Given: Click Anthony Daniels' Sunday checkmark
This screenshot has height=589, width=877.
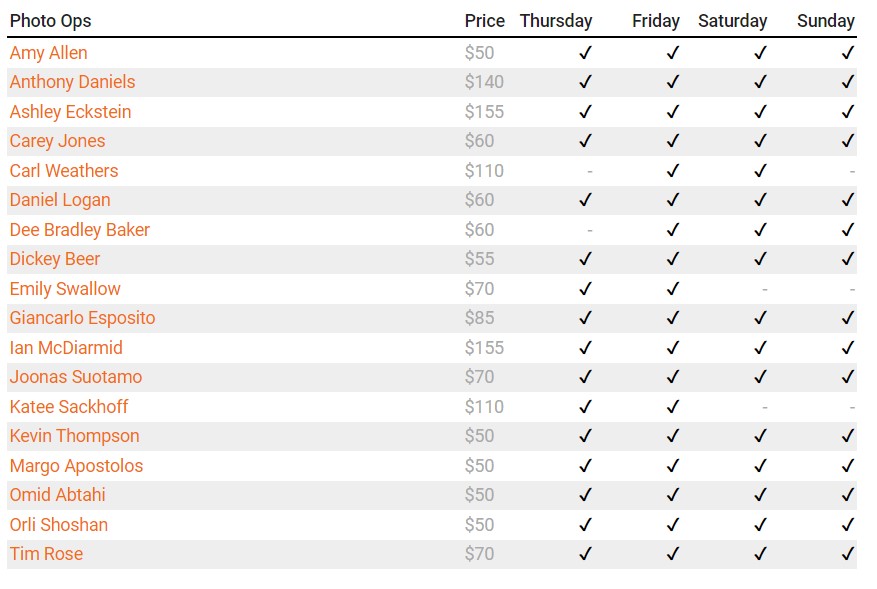Looking at the screenshot, I should point(848,82).
